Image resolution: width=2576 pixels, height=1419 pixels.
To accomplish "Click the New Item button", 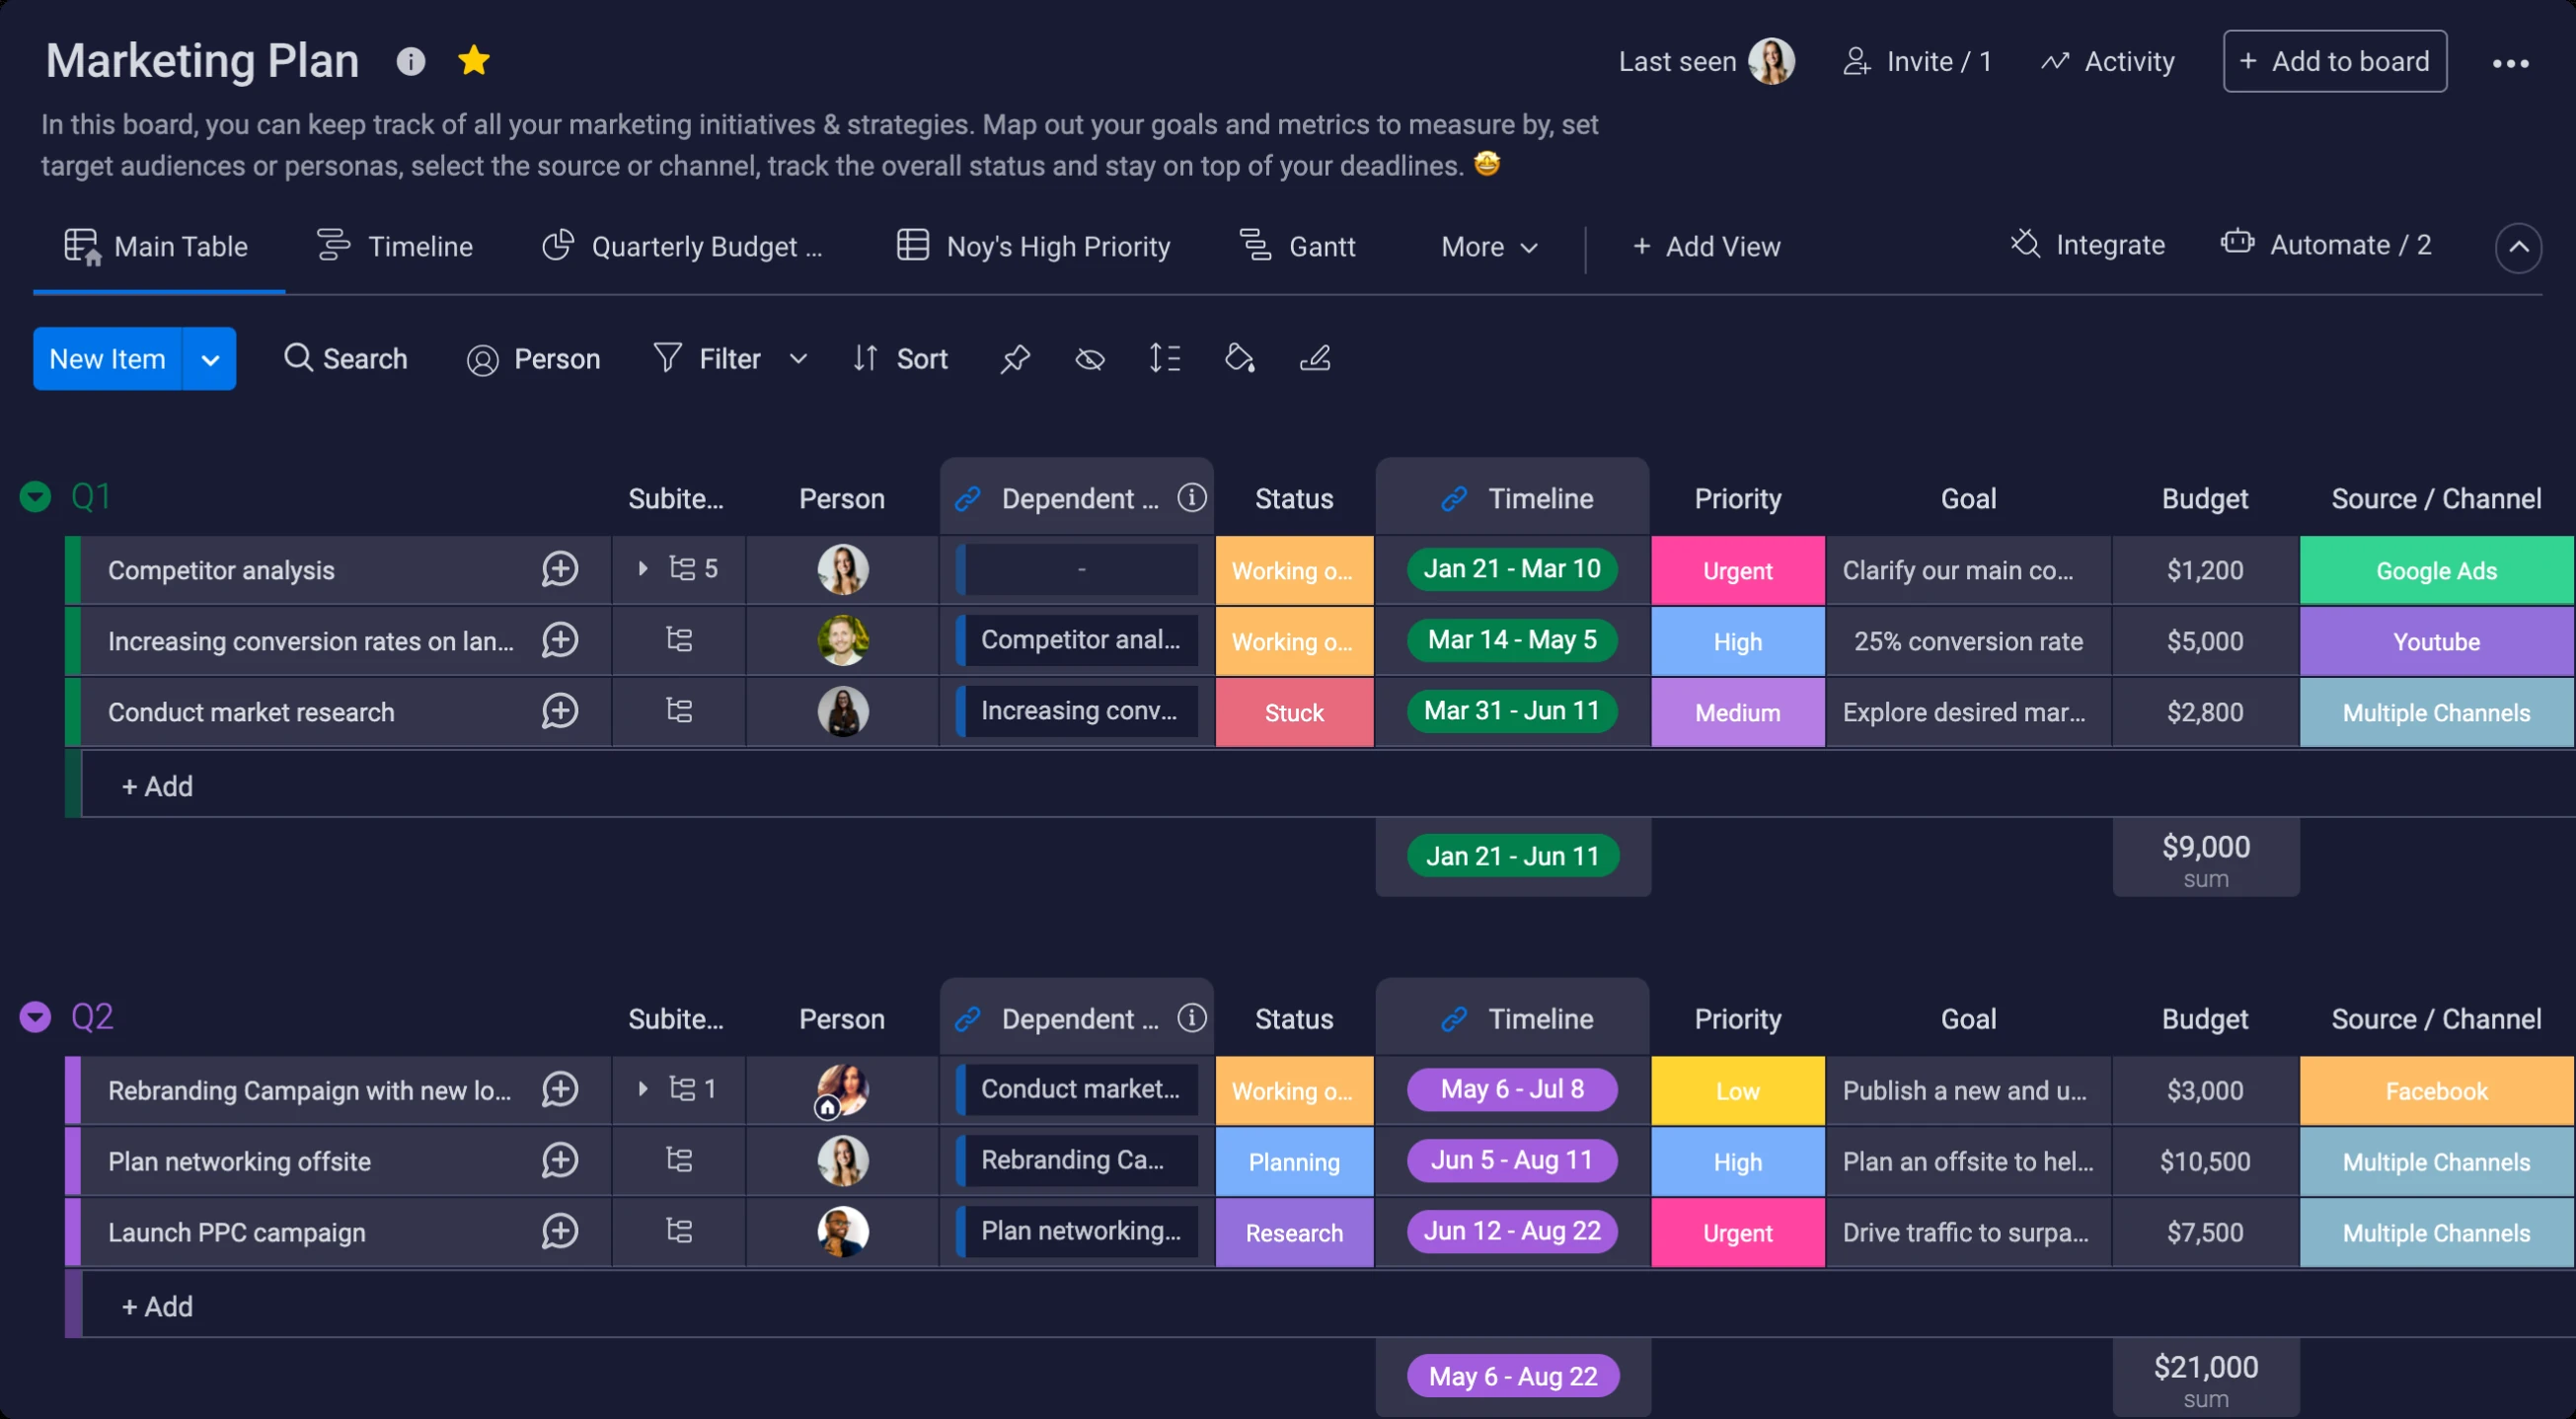I will [x=108, y=359].
